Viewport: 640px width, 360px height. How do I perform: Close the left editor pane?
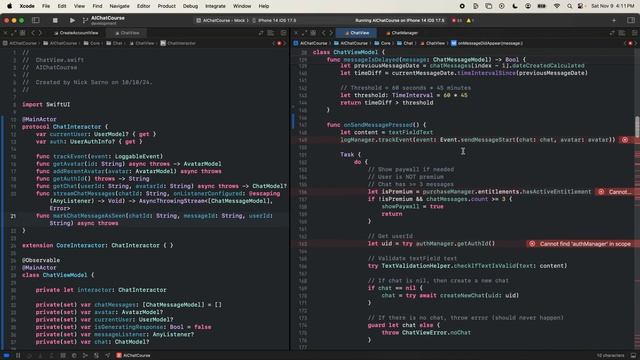coord(5,33)
